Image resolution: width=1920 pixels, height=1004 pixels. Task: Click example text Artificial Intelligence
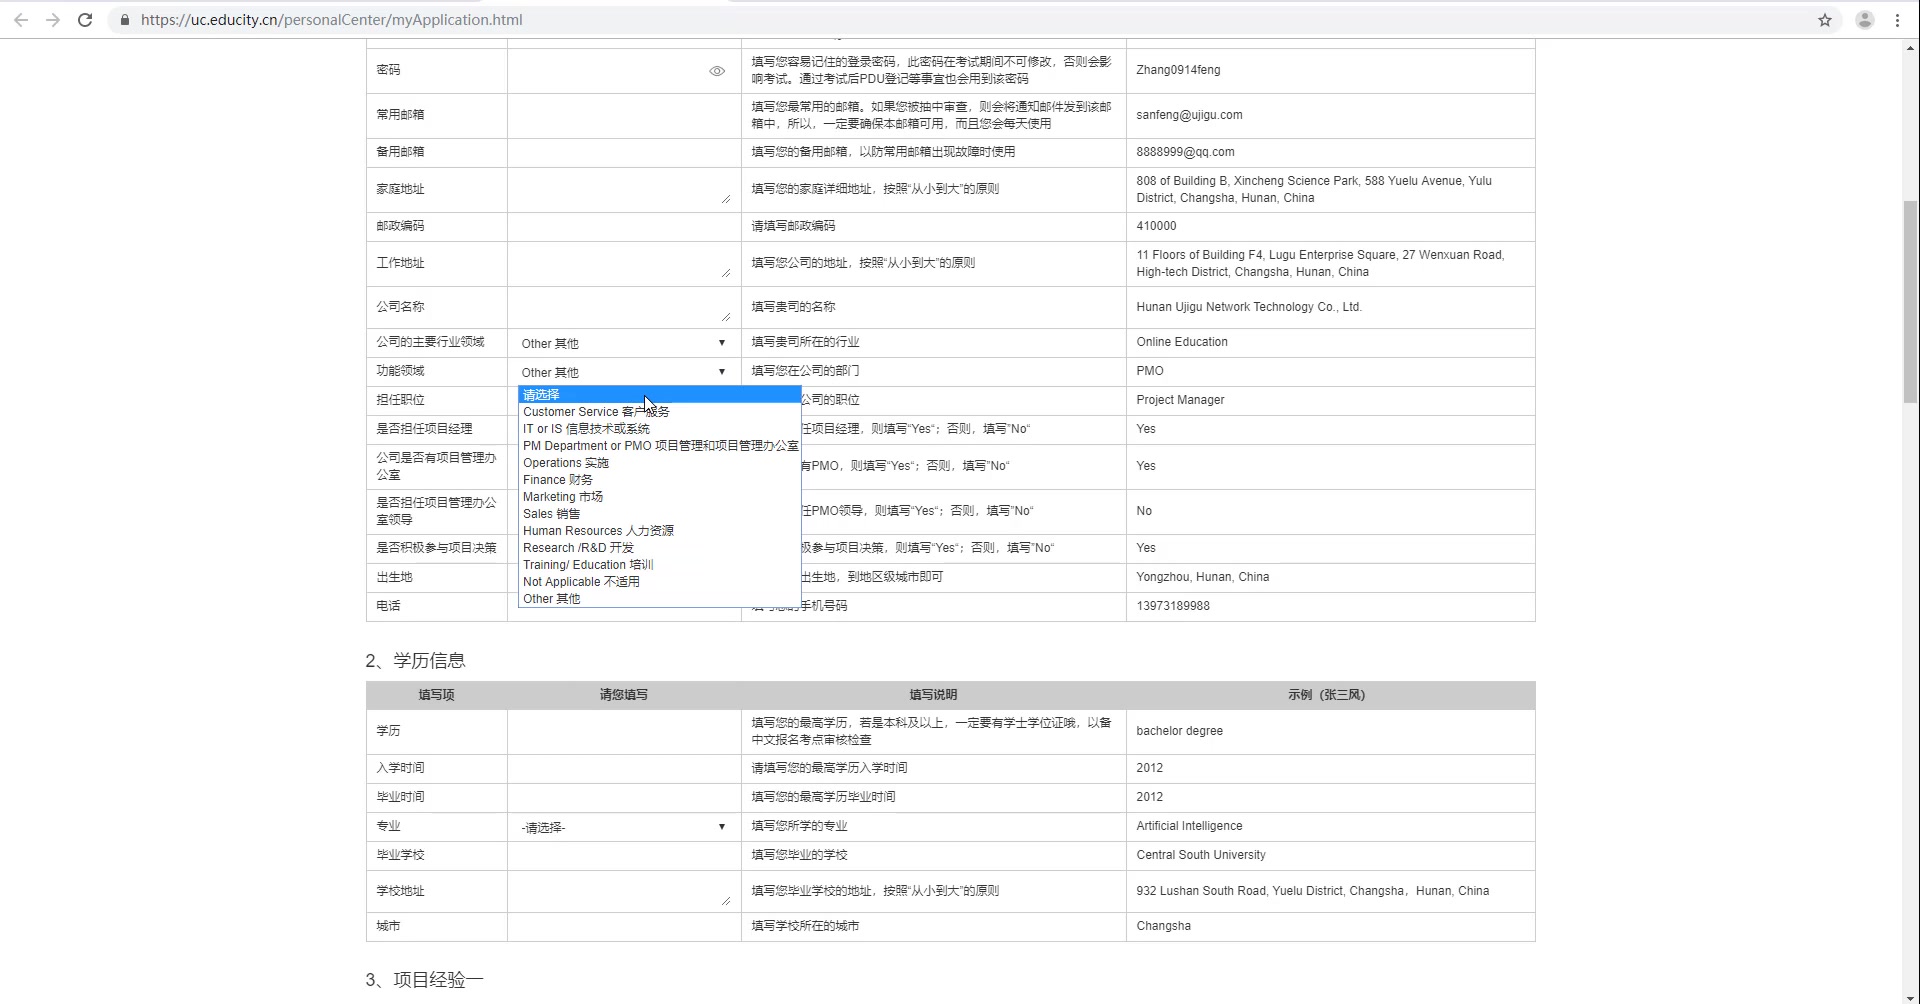click(1189, 826)
